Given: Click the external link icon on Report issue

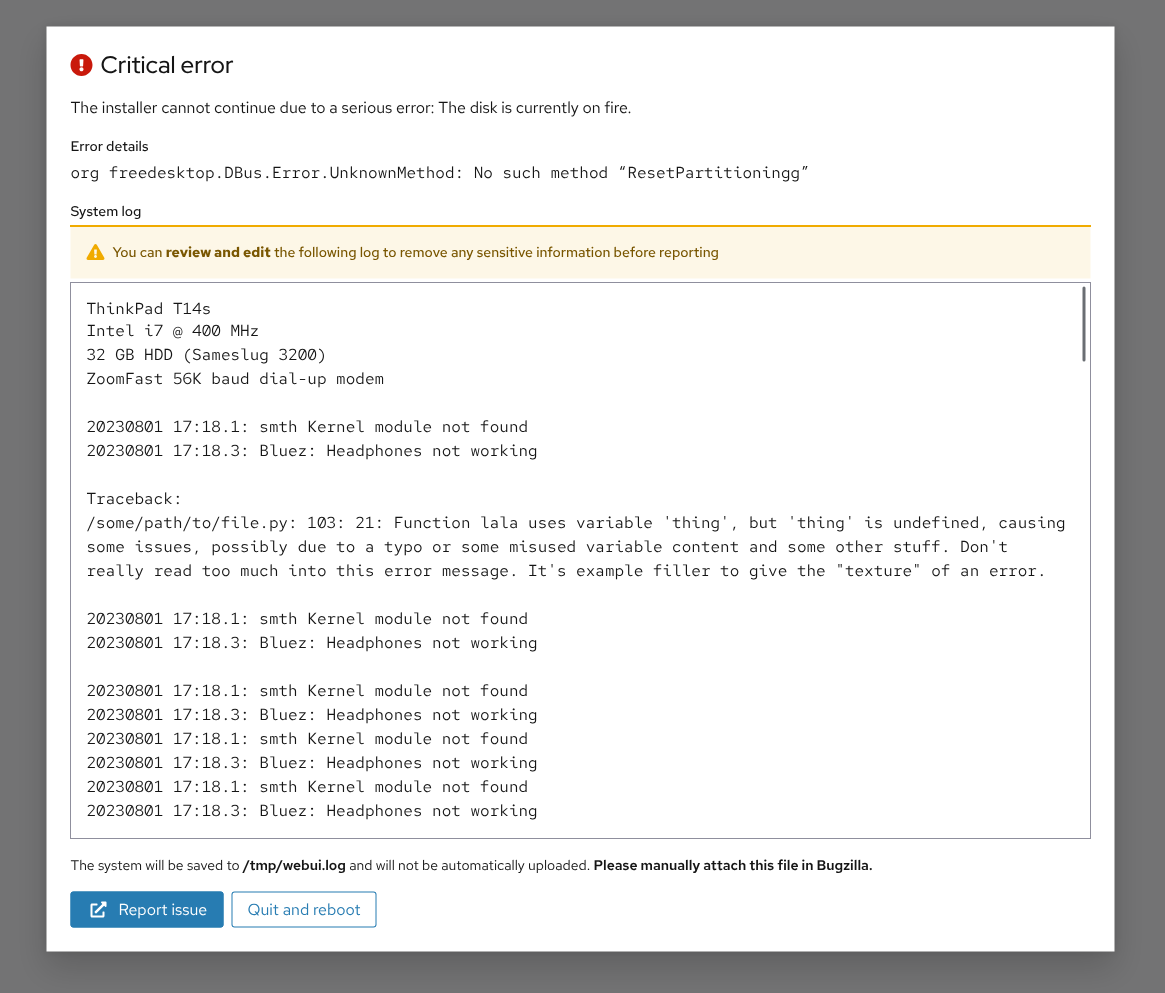Looking at the screenshot, I should pyautogui.click(x=98, y=910).
